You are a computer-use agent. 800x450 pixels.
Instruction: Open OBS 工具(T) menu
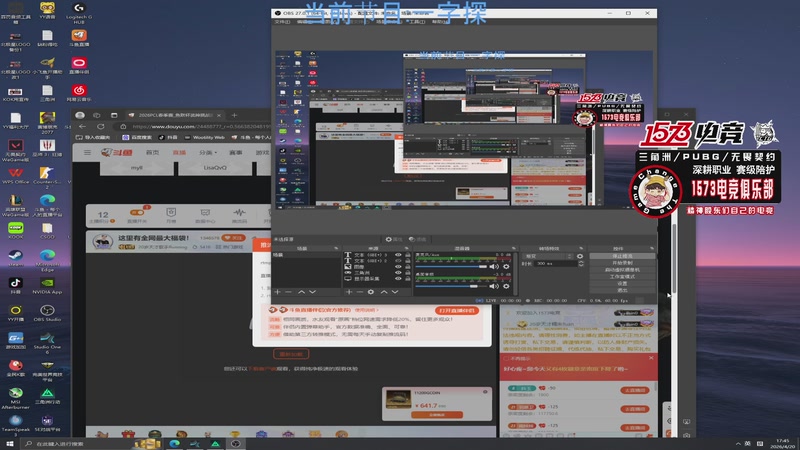[417, 22]
